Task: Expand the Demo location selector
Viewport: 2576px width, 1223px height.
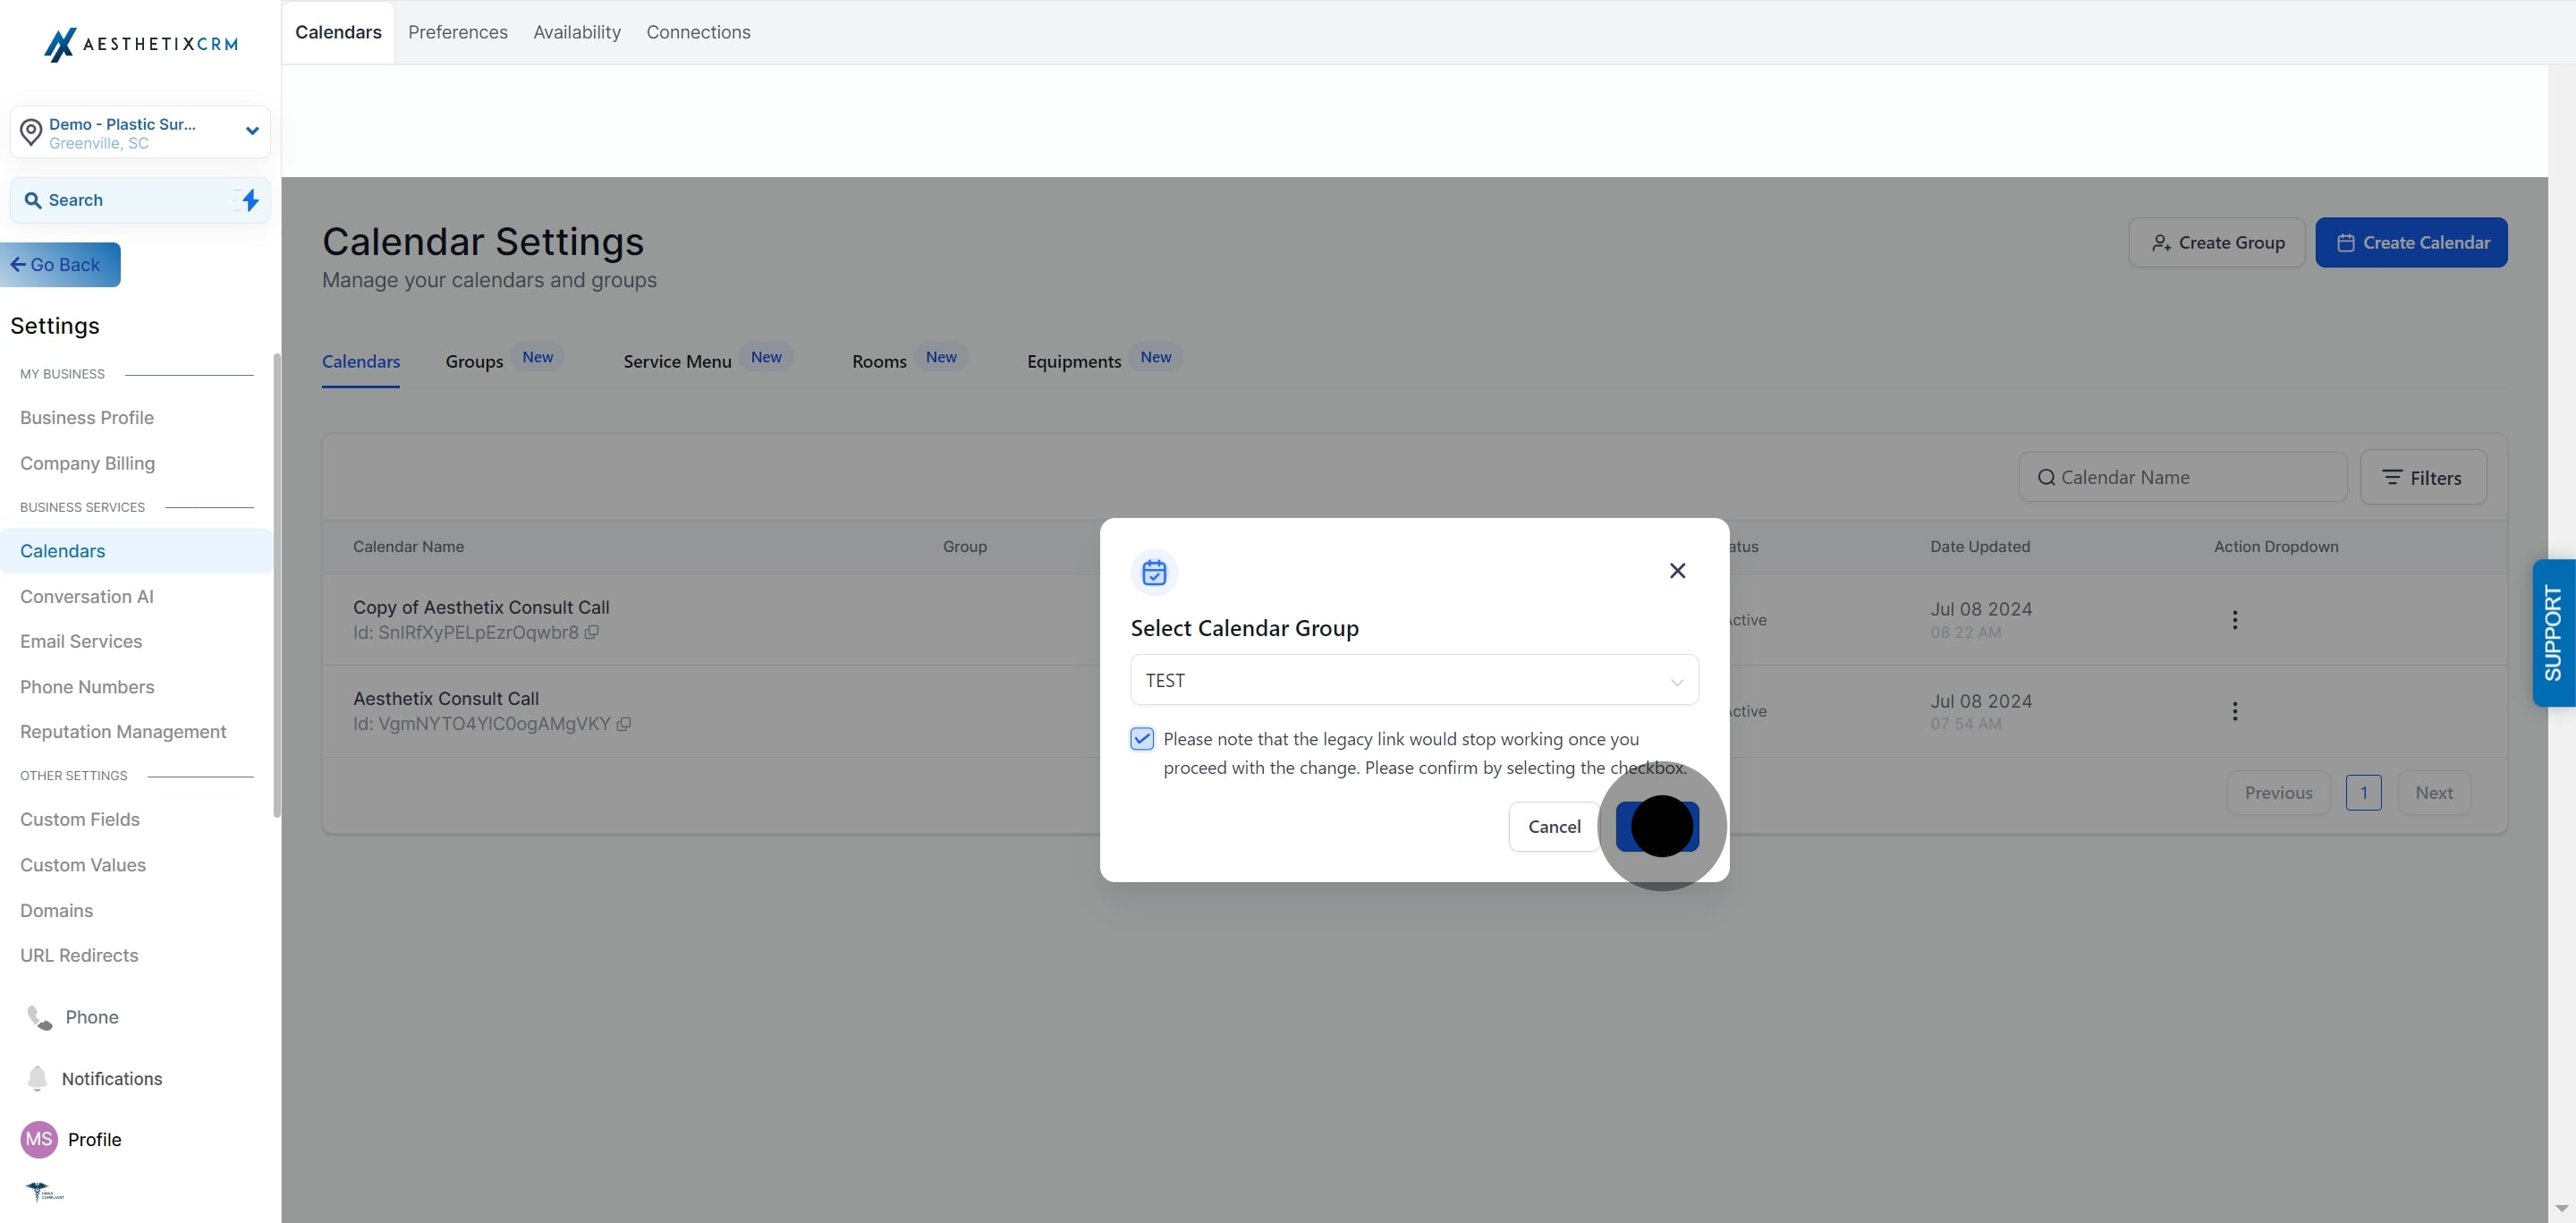Action: [x=252, y=131]
